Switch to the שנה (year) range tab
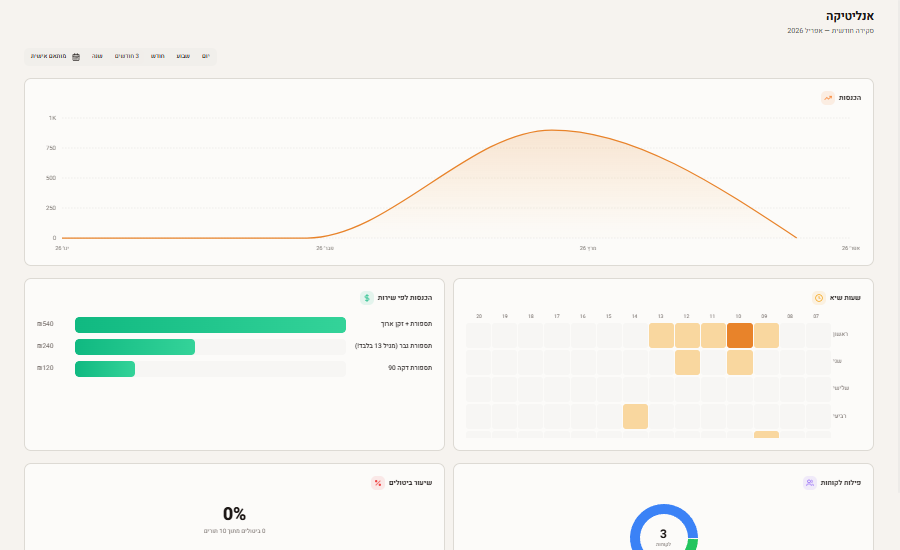900x550 pixels. [x=97, y=56]
